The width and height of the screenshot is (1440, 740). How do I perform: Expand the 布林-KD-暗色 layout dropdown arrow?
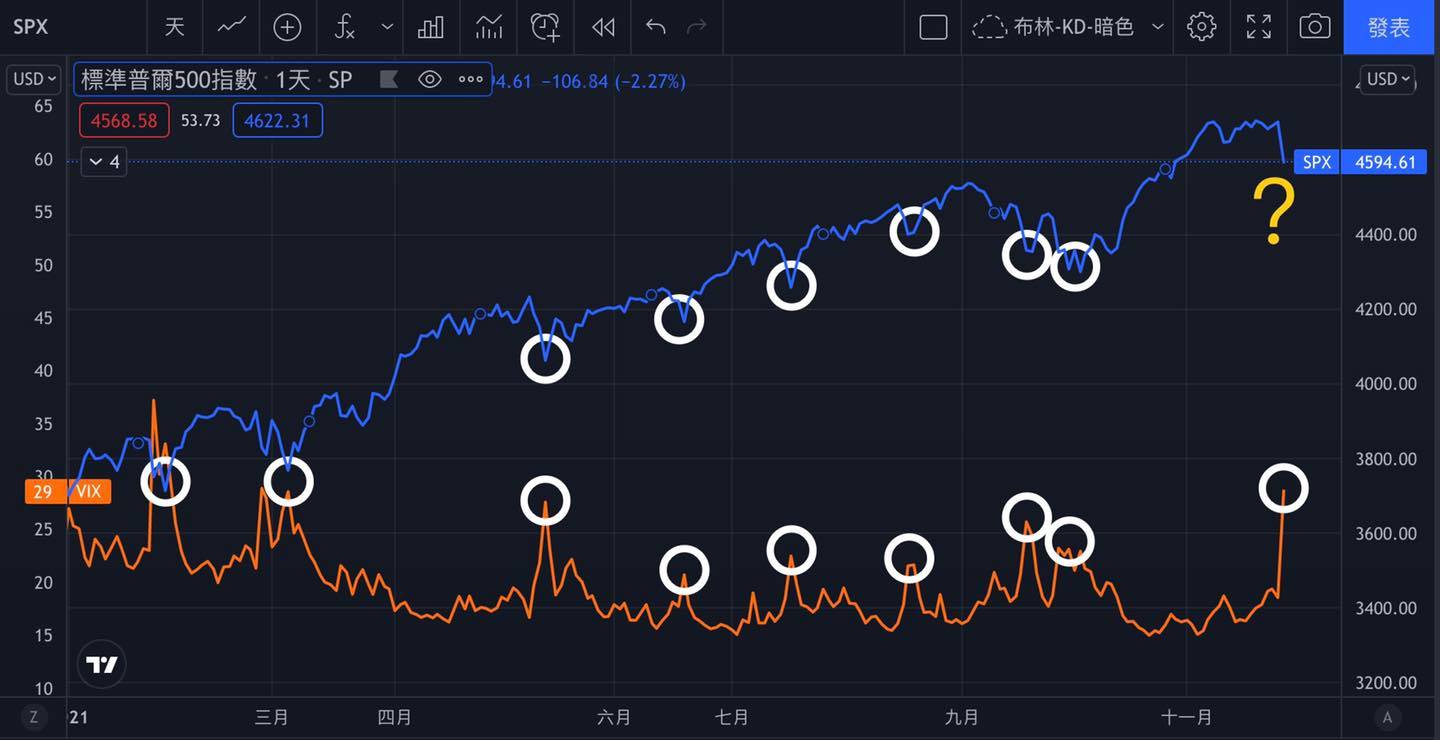pyautogui.click(x=1158, y=27)
